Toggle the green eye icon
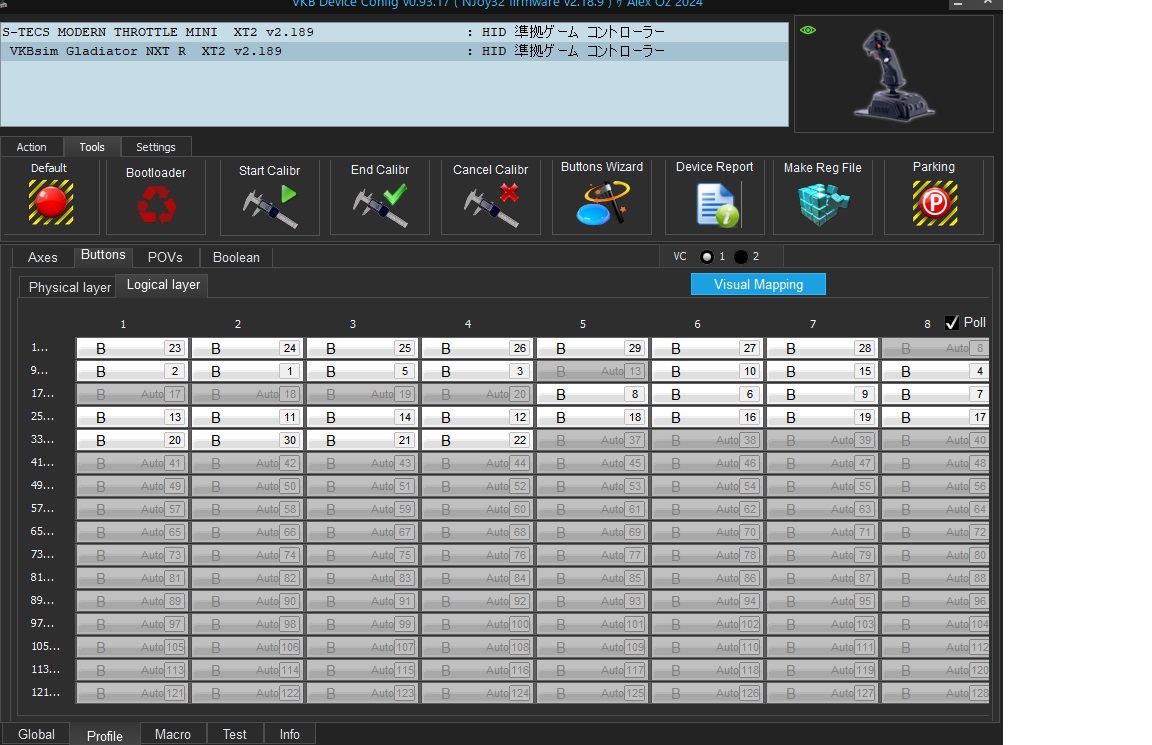 (808, 30)
